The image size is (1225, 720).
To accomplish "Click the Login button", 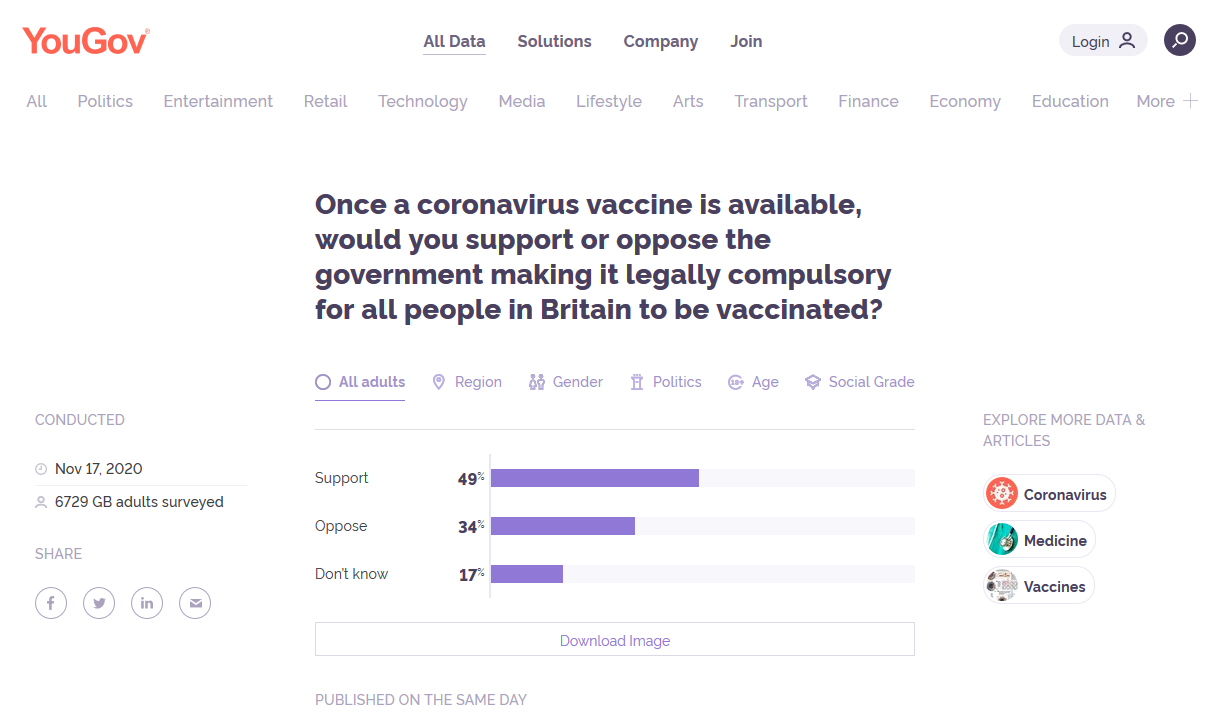I will pyautogui.click(x=1103, y=41).
